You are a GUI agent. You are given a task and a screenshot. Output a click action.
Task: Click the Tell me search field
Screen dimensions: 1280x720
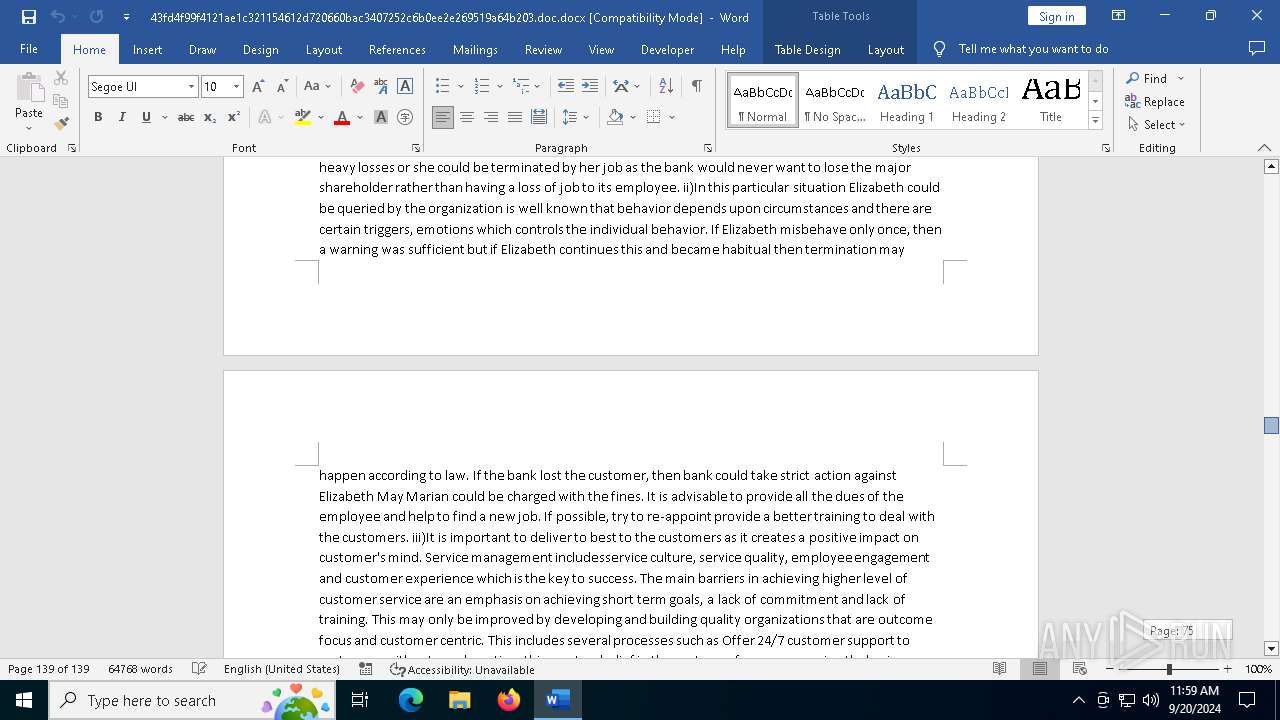[x=1033, y=49]
